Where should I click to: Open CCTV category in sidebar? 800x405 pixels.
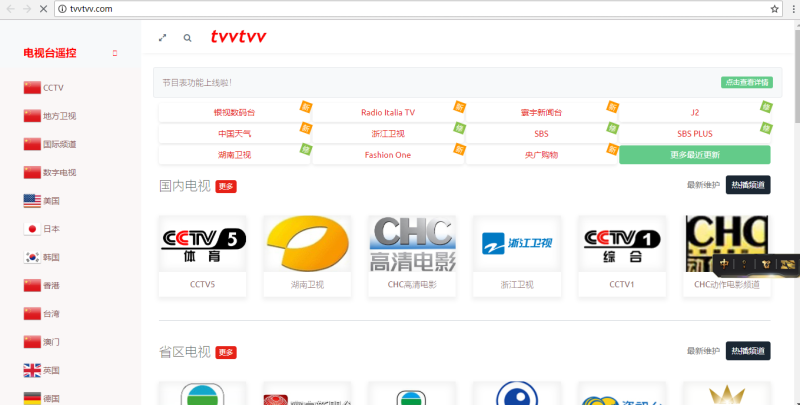coord(53,88)
